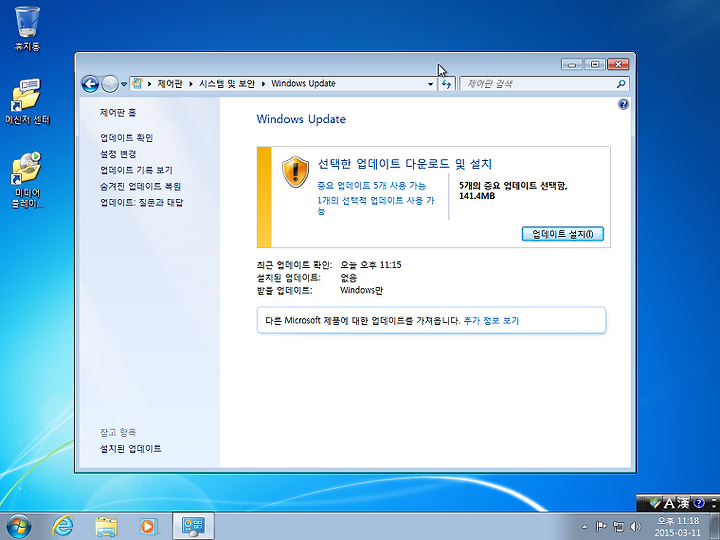Screen dimensions: 720x540
Task: Open 설치된 업데이트 at sidebar bottom
Action: (x=131, y=449)
